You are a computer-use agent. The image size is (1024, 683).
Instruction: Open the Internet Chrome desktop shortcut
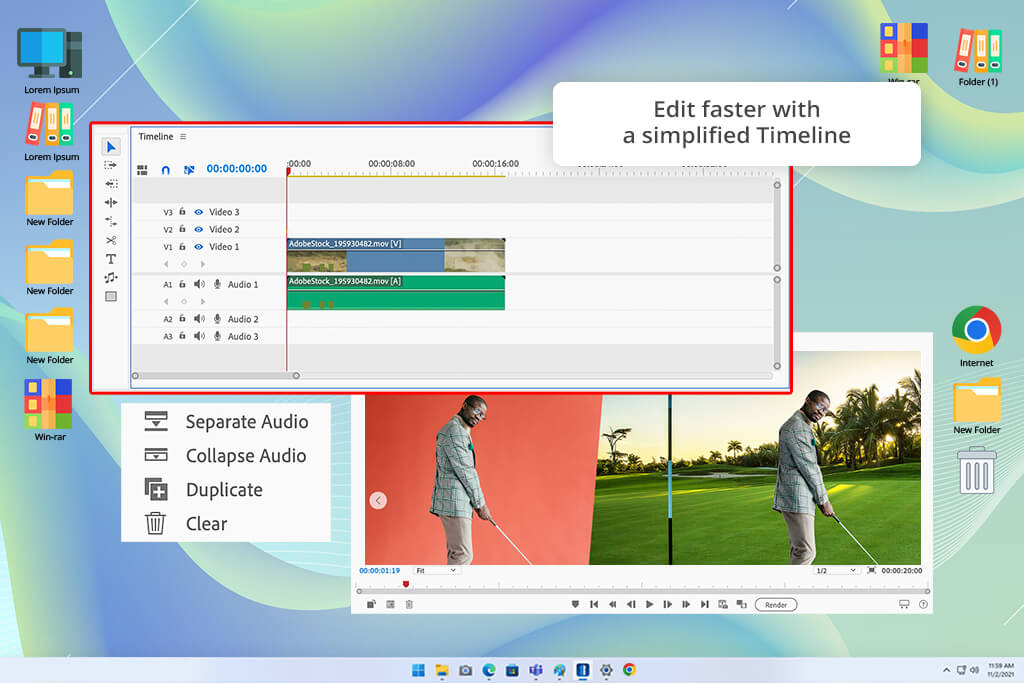coord(976,336)
